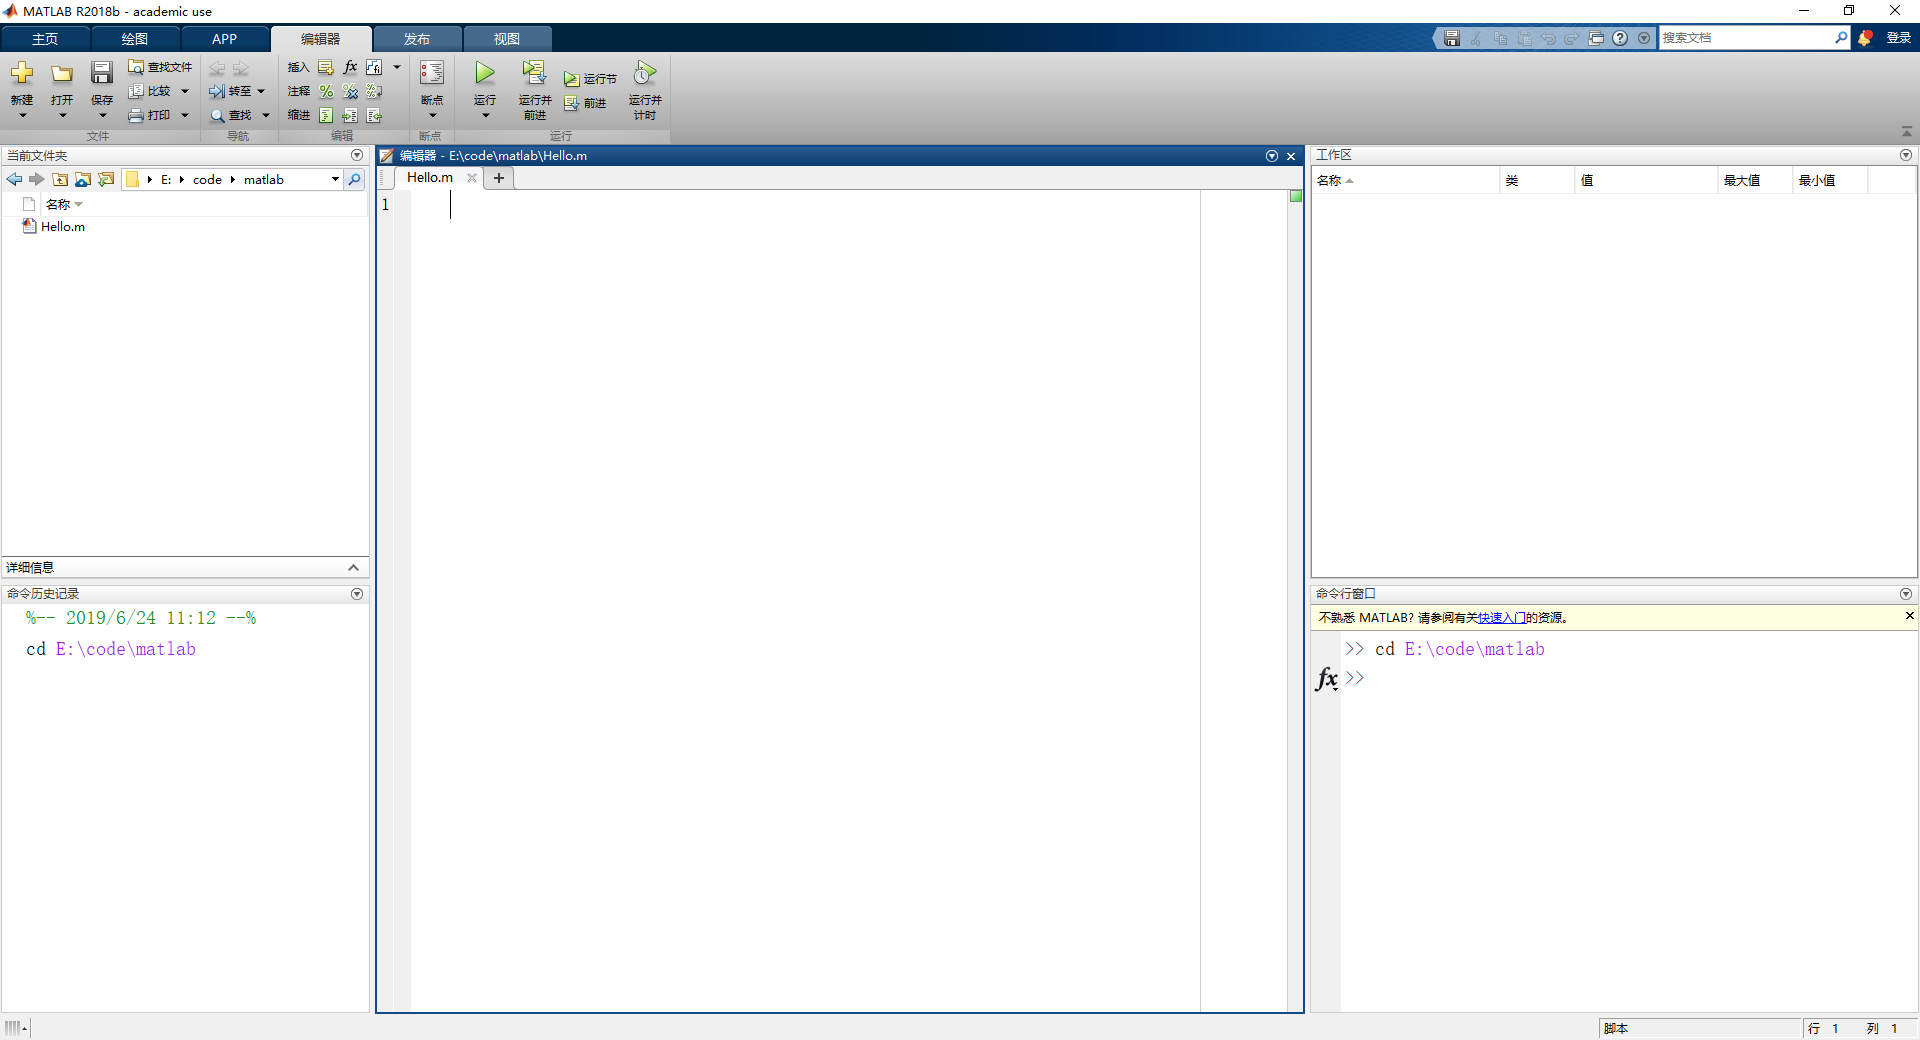Collapse the Details (详细信息) panel

click(x=353, y=568)
